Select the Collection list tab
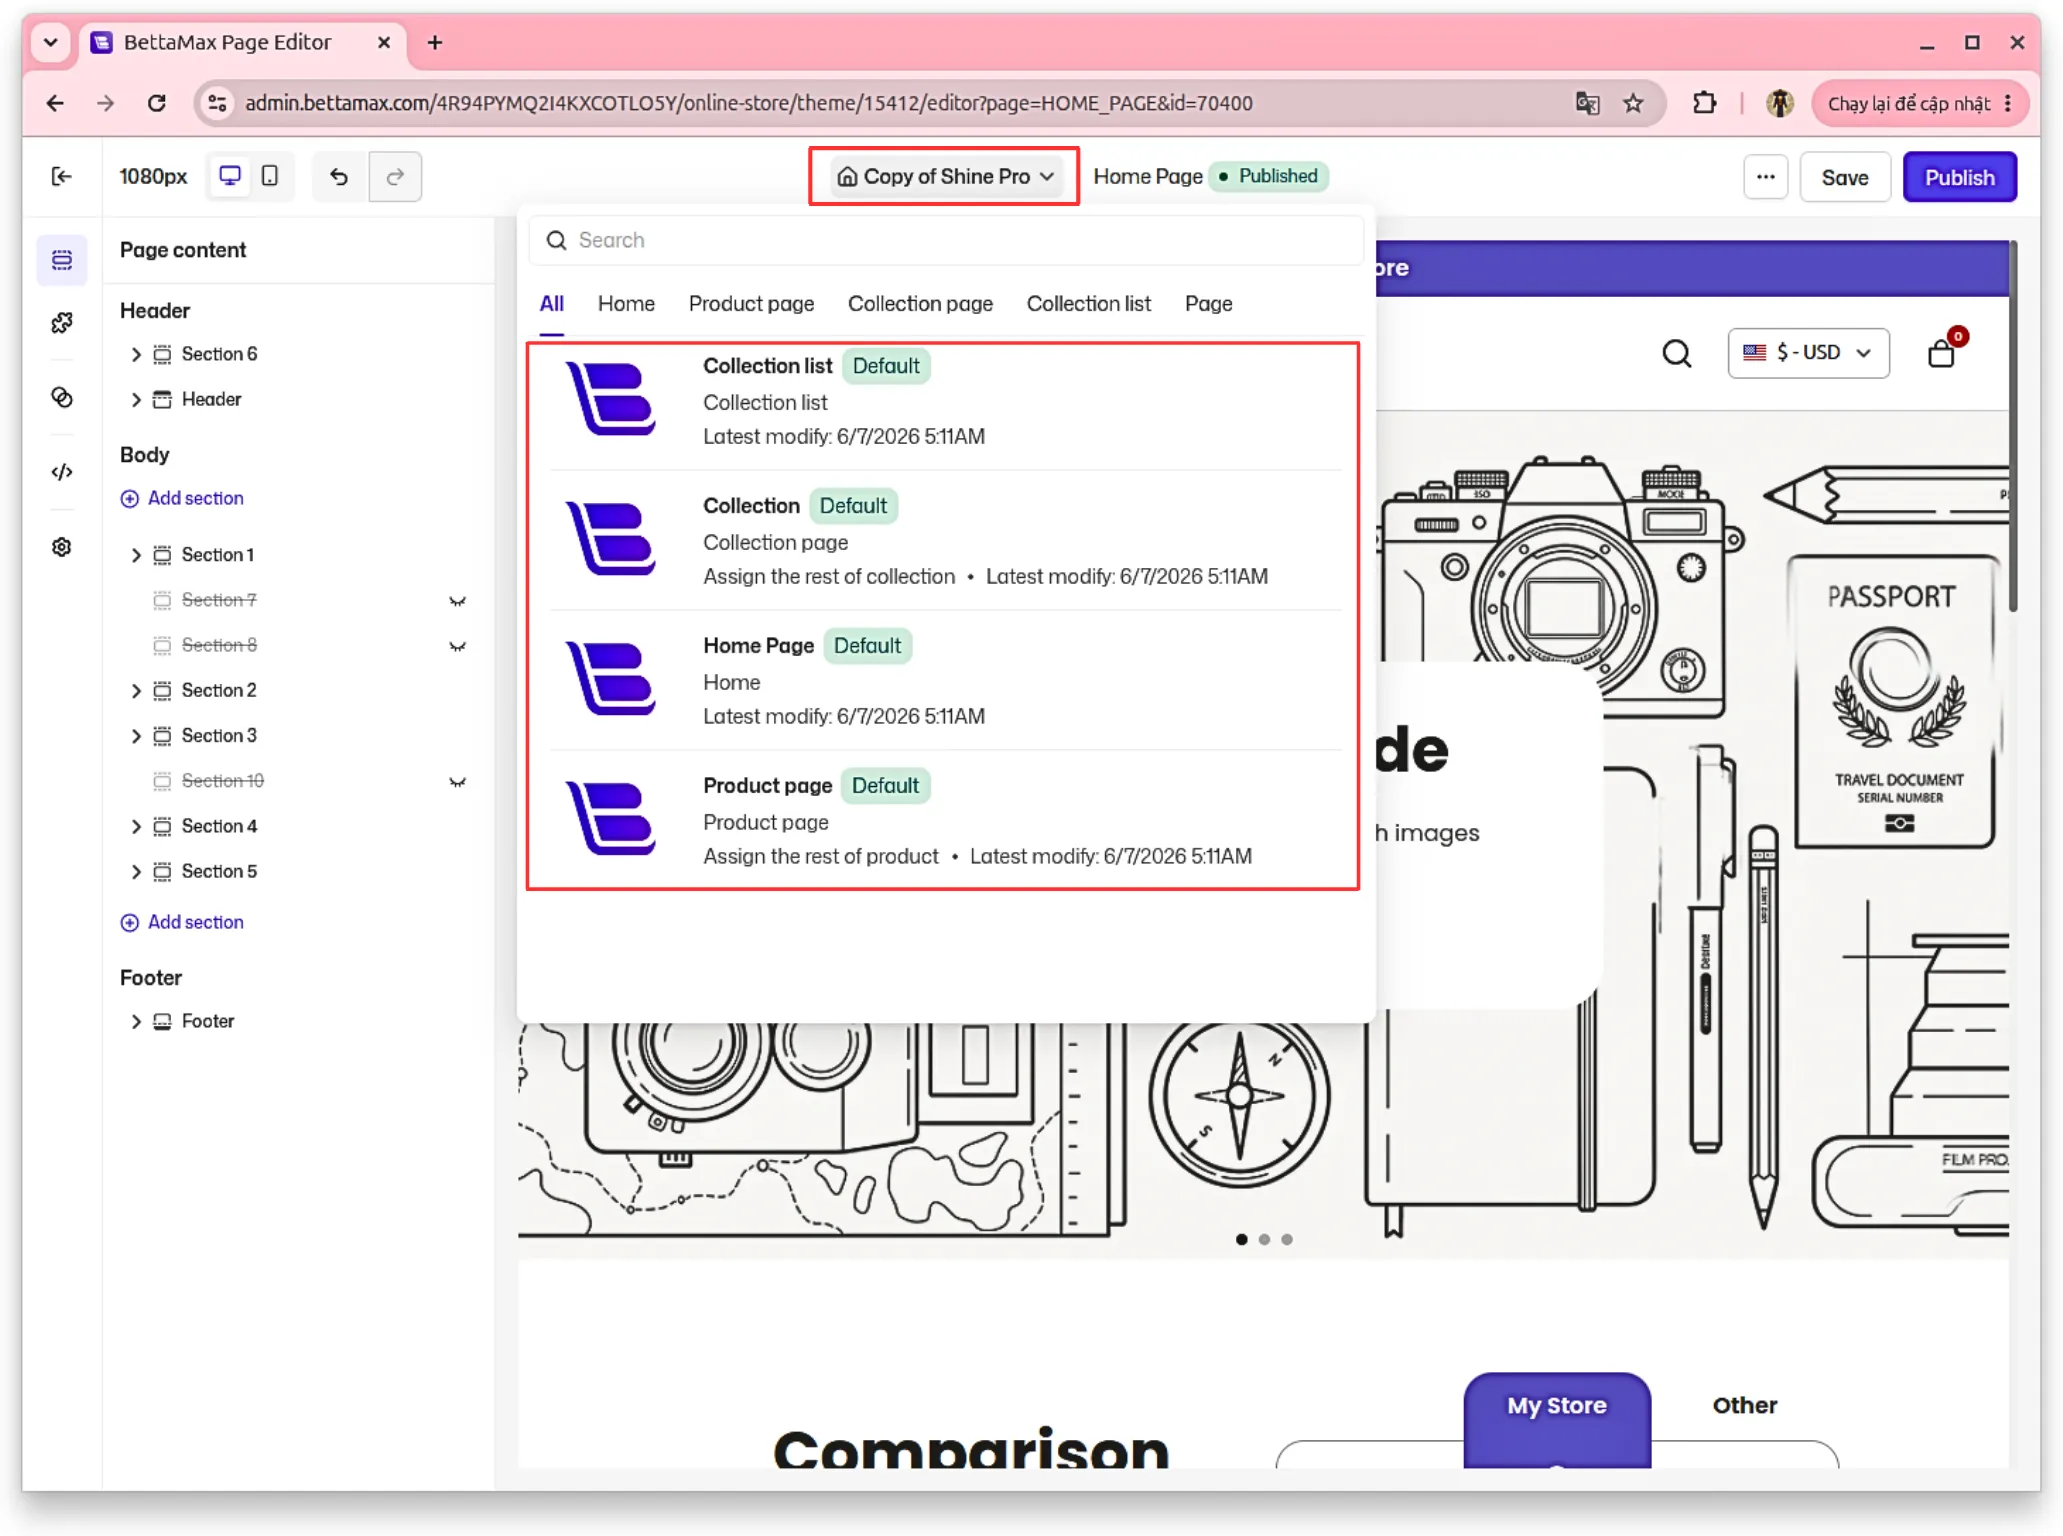The width and height of the screenshot is (2063, 1536). 1088,304
